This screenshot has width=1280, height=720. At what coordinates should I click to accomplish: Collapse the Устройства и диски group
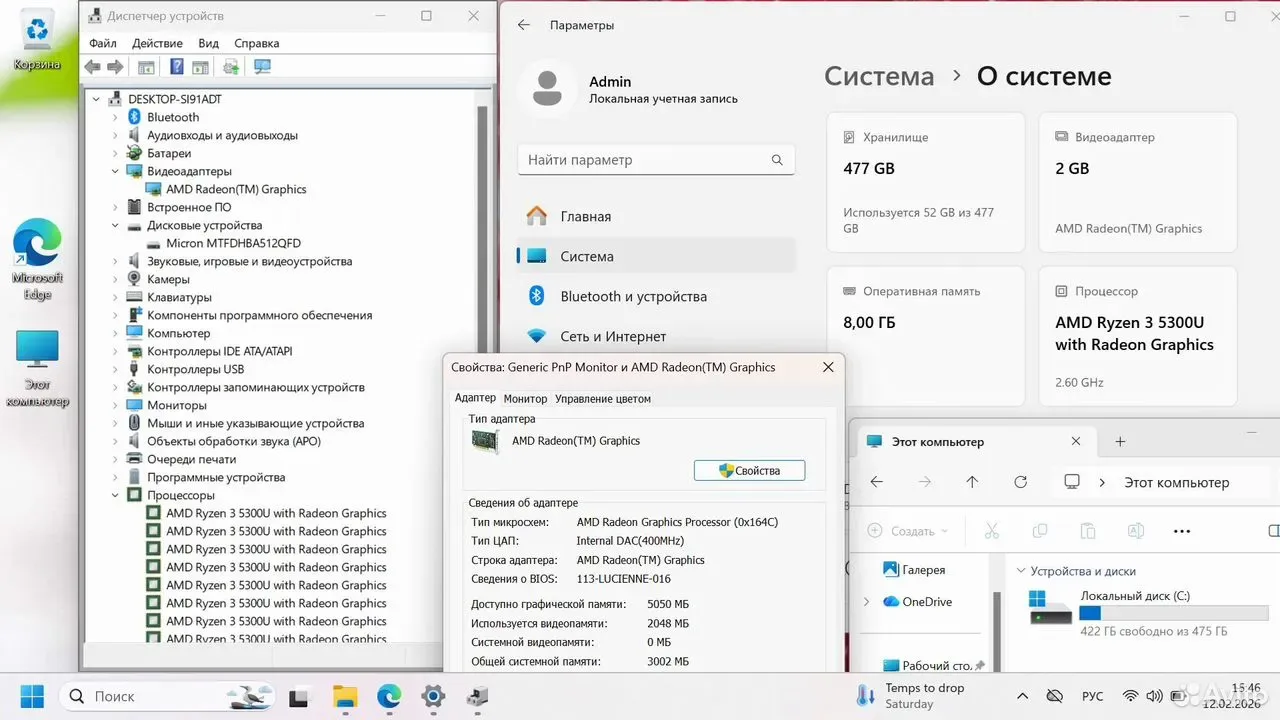[x=1020, y=571]
